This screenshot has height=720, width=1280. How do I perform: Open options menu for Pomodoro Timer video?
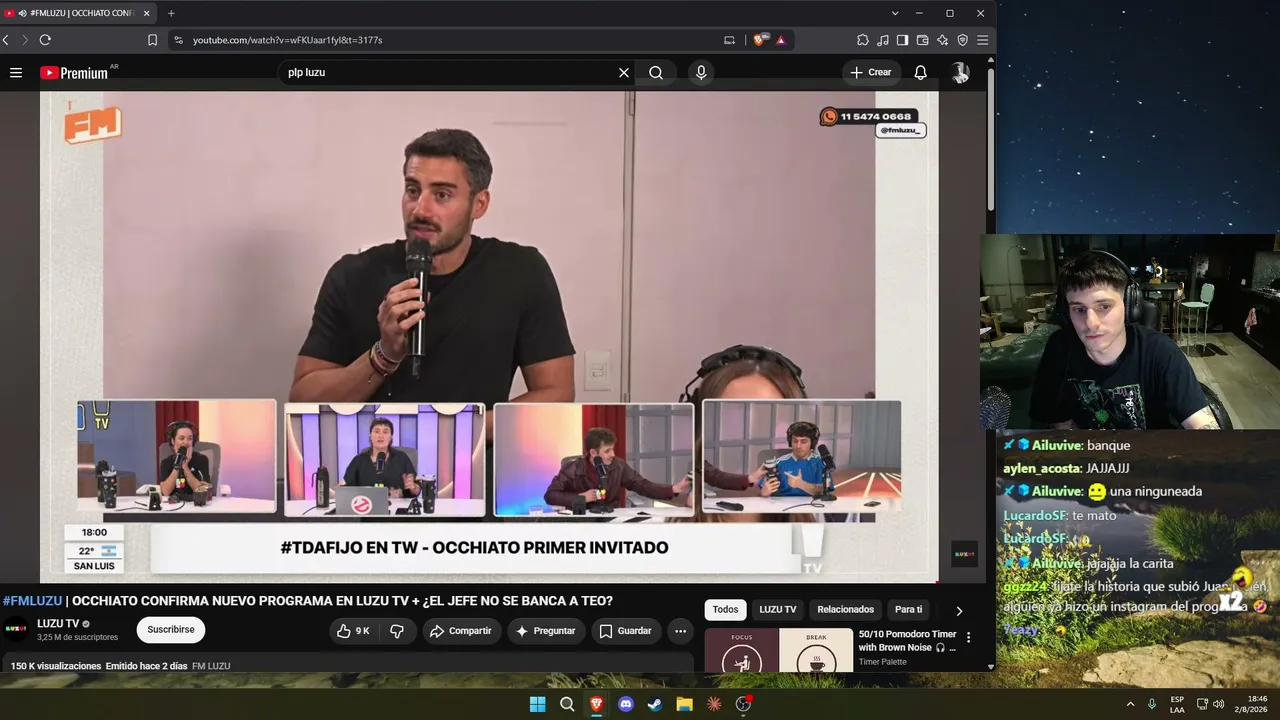pos(968,637)
